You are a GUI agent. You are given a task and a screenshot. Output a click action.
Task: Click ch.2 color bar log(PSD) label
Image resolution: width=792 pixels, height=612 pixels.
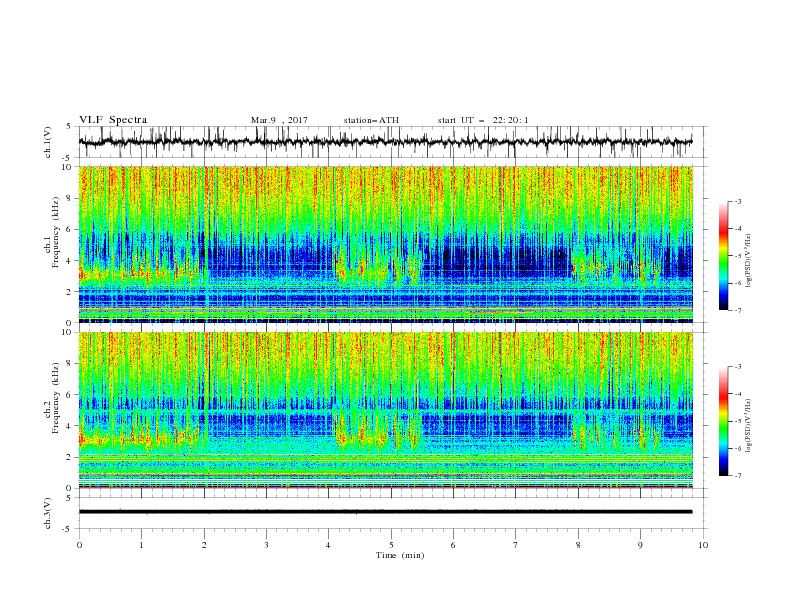tap(749, 427)
